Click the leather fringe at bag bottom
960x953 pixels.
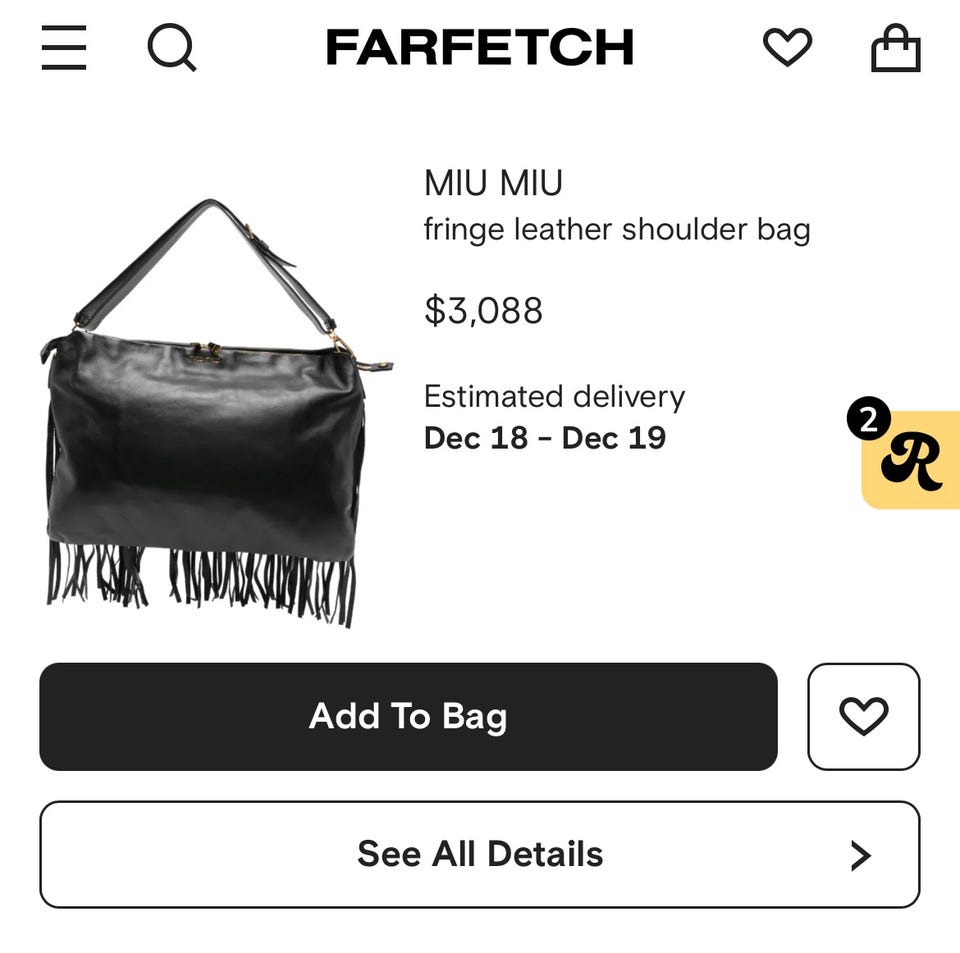202,581
